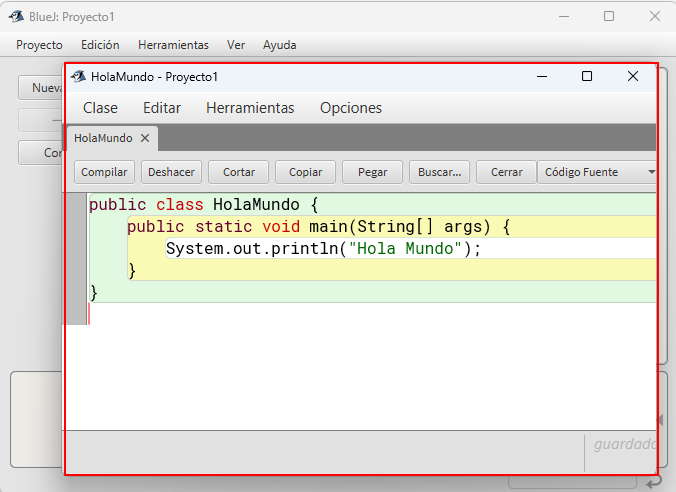
Task: Click the Cerrar toolbar button
Action: tap(507, 172)
